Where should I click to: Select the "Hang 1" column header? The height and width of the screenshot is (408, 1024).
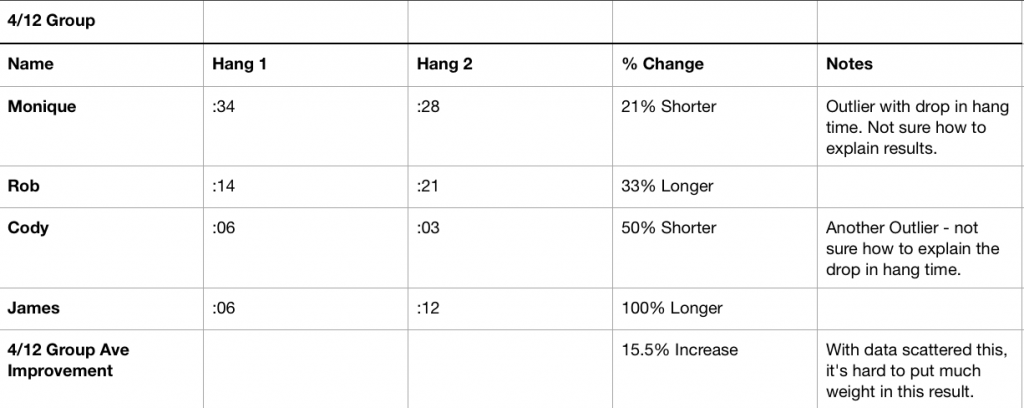pos(239,64)
